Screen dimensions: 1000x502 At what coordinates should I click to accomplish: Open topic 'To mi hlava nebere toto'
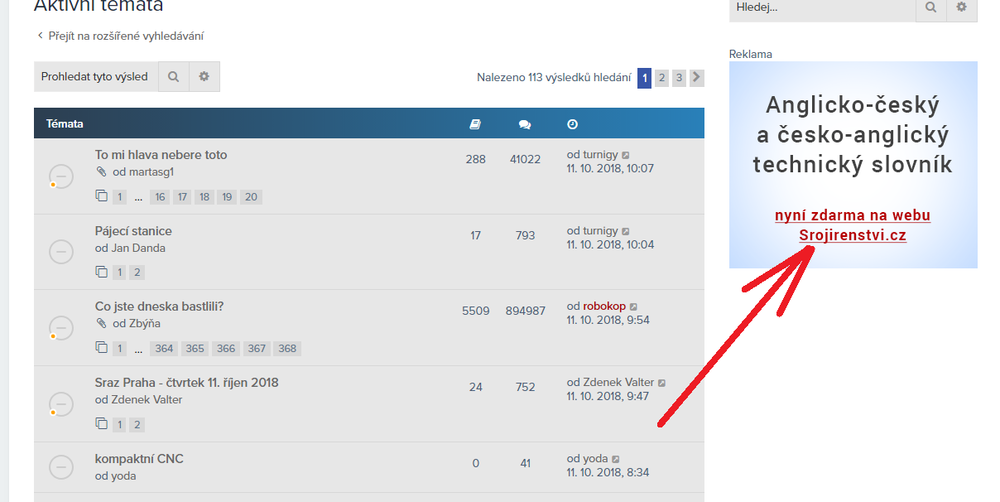point(161,155)
